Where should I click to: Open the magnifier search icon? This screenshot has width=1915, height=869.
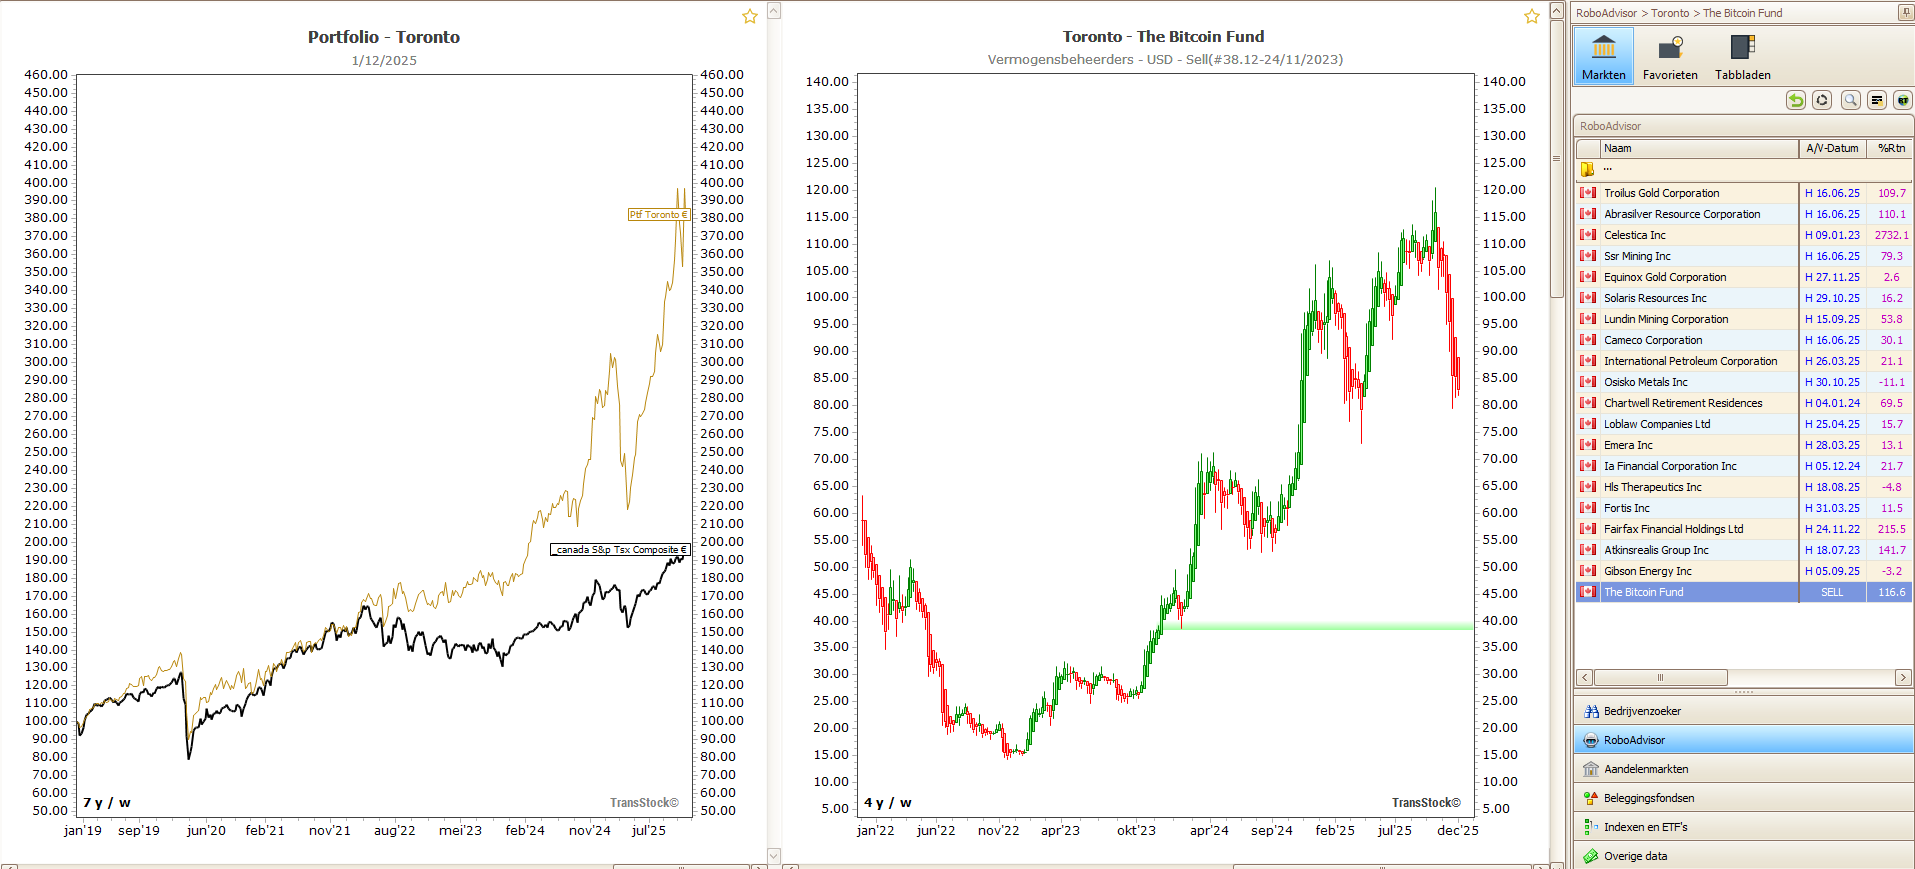(x=1850, y=100)
